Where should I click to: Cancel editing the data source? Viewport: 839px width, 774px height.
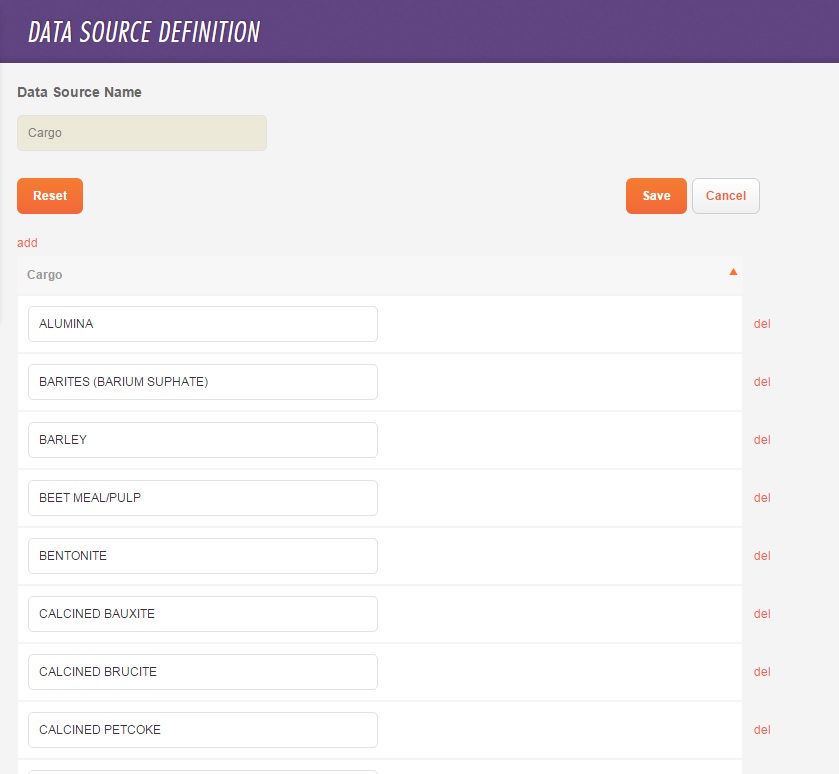(725, 196)
